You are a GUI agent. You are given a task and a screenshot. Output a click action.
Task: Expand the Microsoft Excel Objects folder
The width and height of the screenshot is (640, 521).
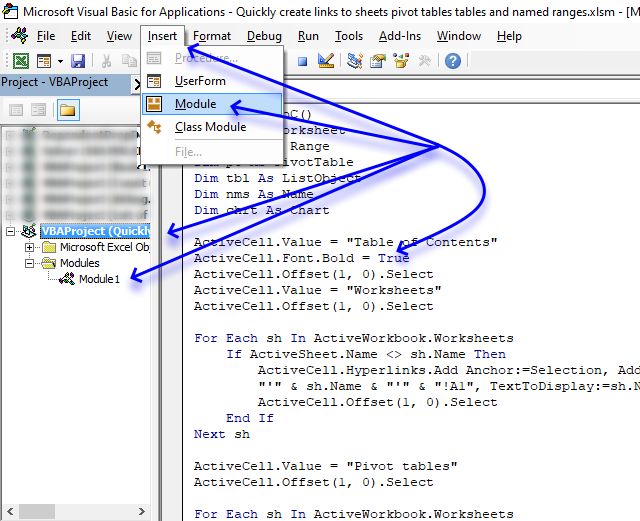pos(29,247)
